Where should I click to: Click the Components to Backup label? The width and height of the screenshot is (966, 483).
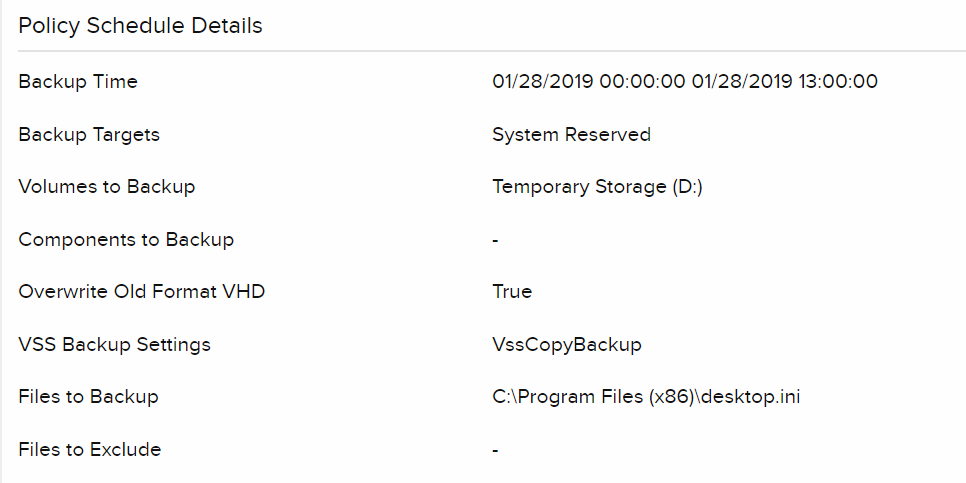pos(126,240)
